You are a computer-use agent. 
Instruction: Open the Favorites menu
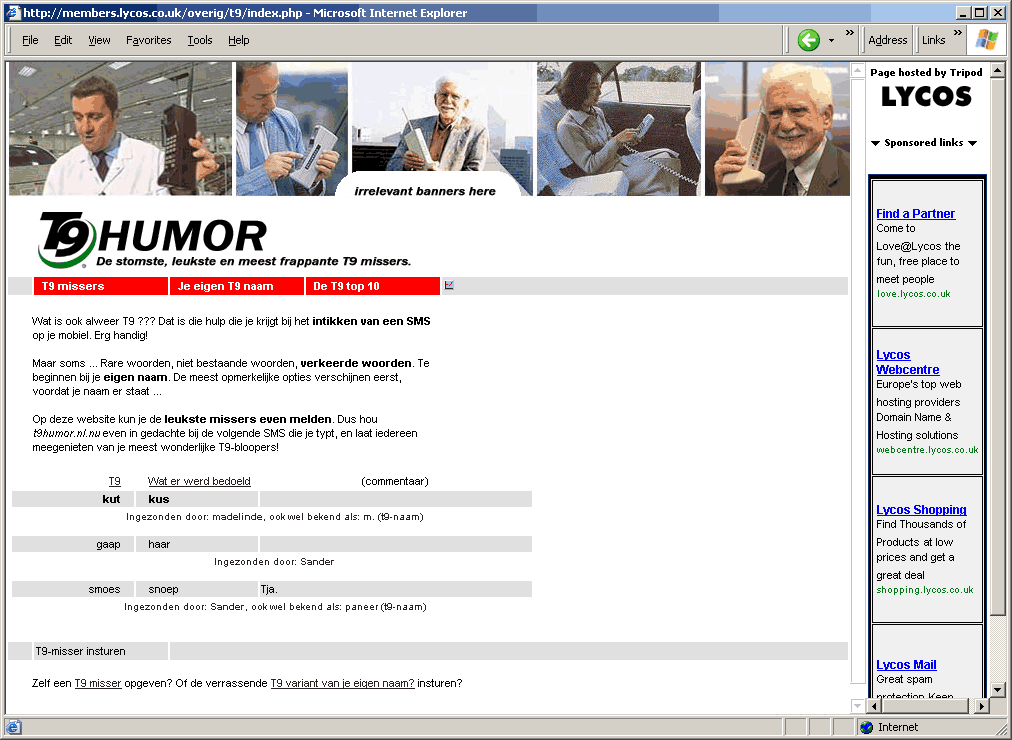(148, 40)
